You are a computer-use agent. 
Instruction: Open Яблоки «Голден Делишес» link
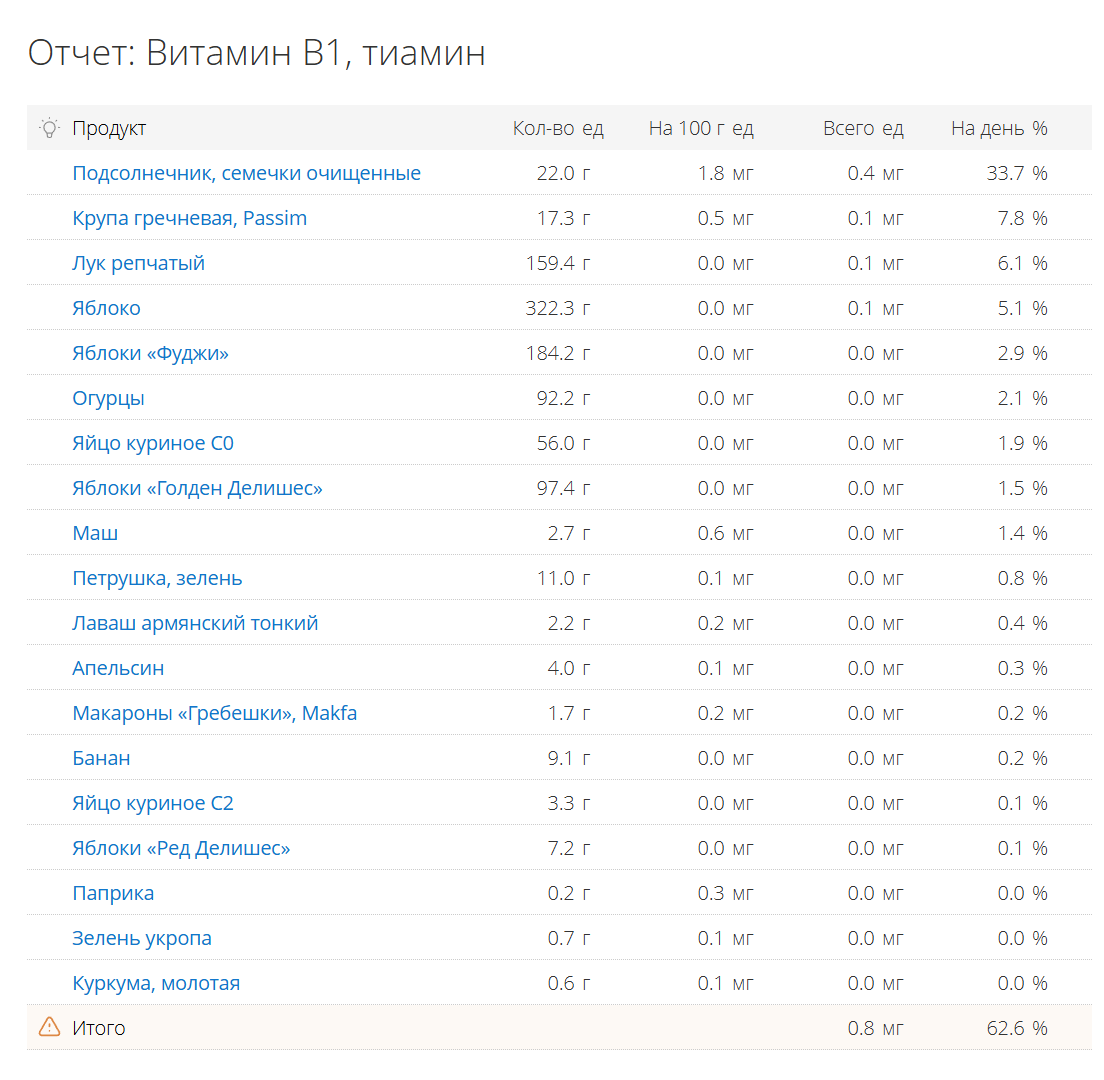(197, 489)
